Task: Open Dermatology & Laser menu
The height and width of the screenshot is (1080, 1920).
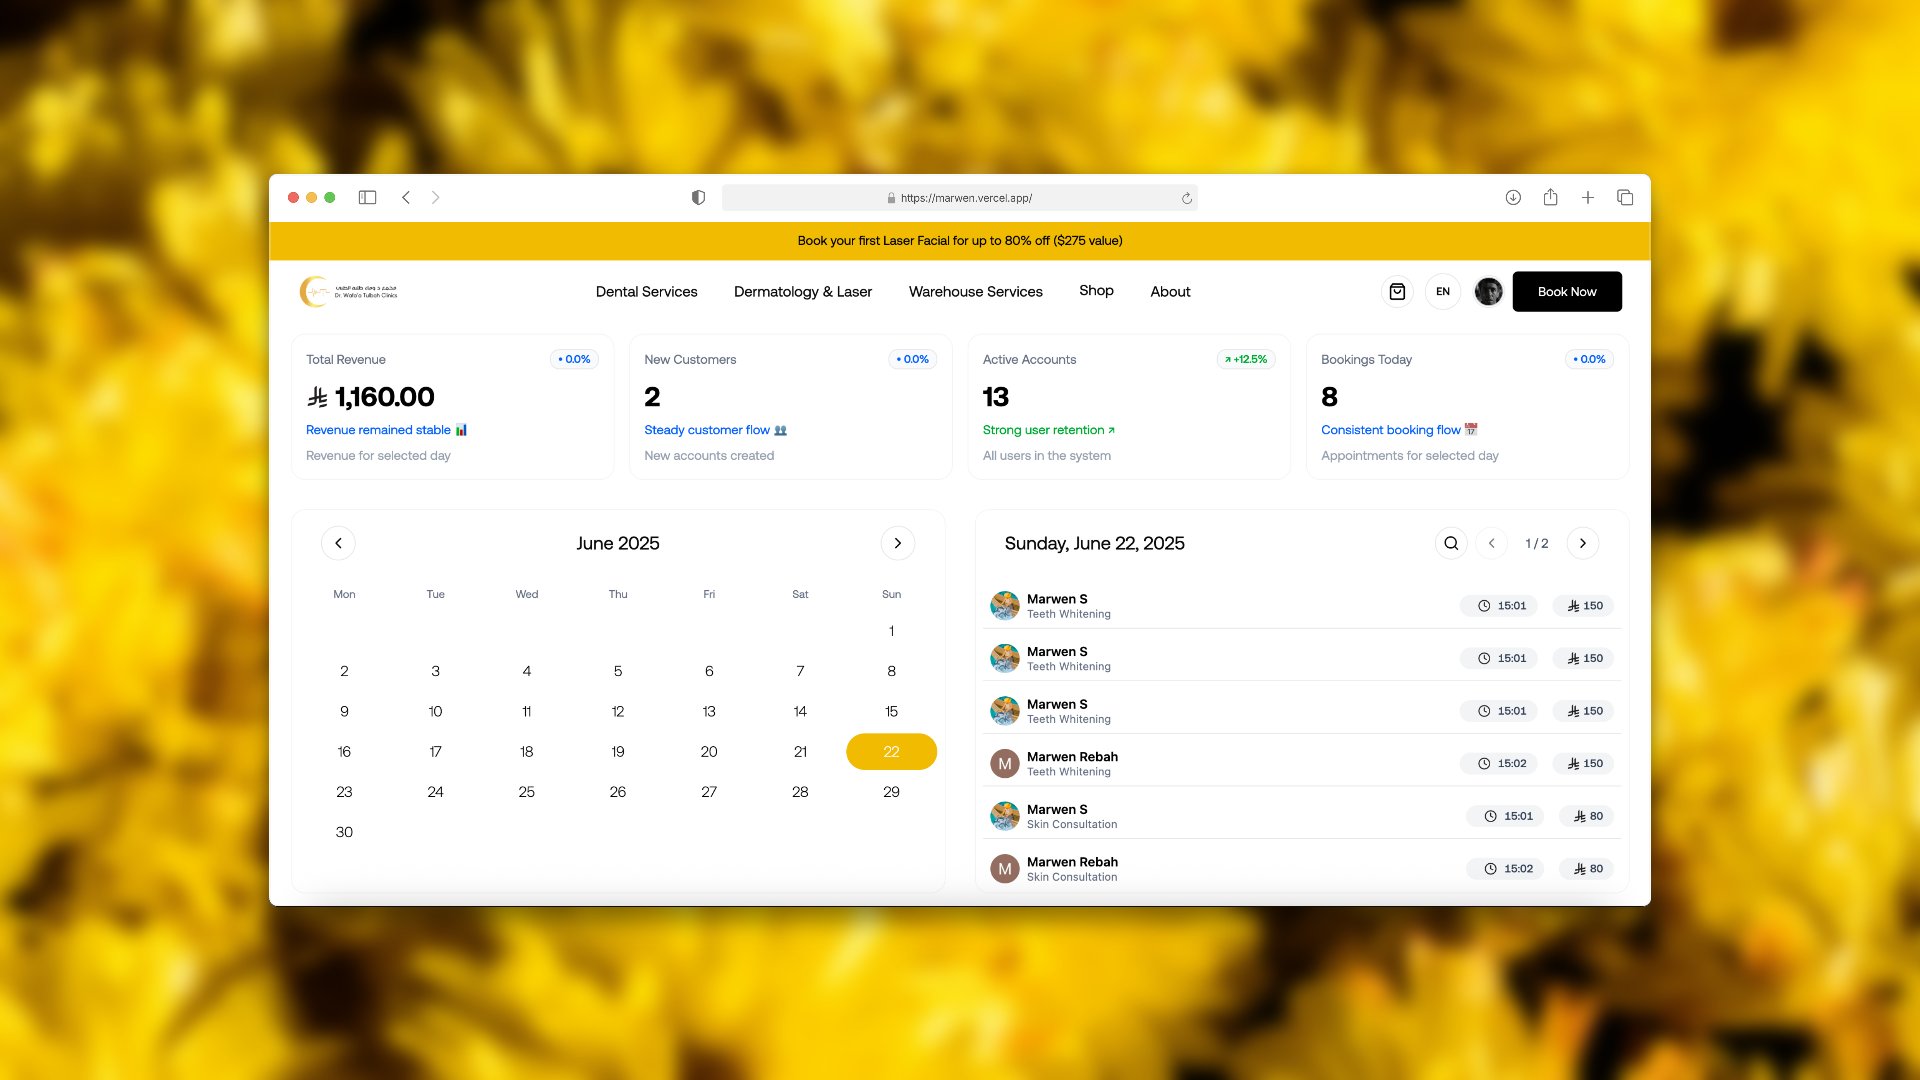Action: pyautogui.click(x=803, y=291)
